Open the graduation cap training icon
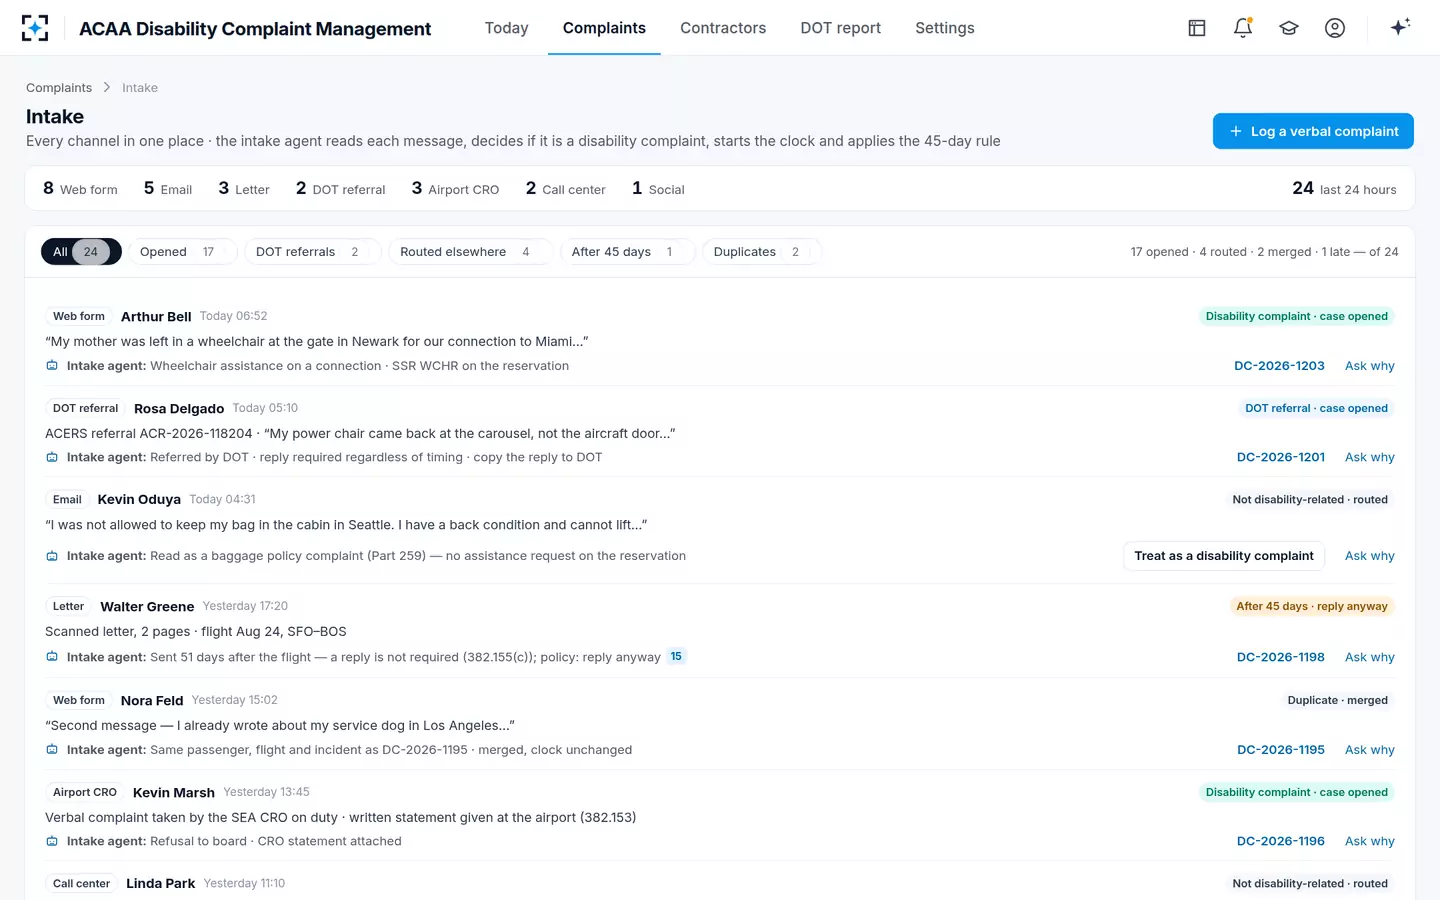 1289,28
